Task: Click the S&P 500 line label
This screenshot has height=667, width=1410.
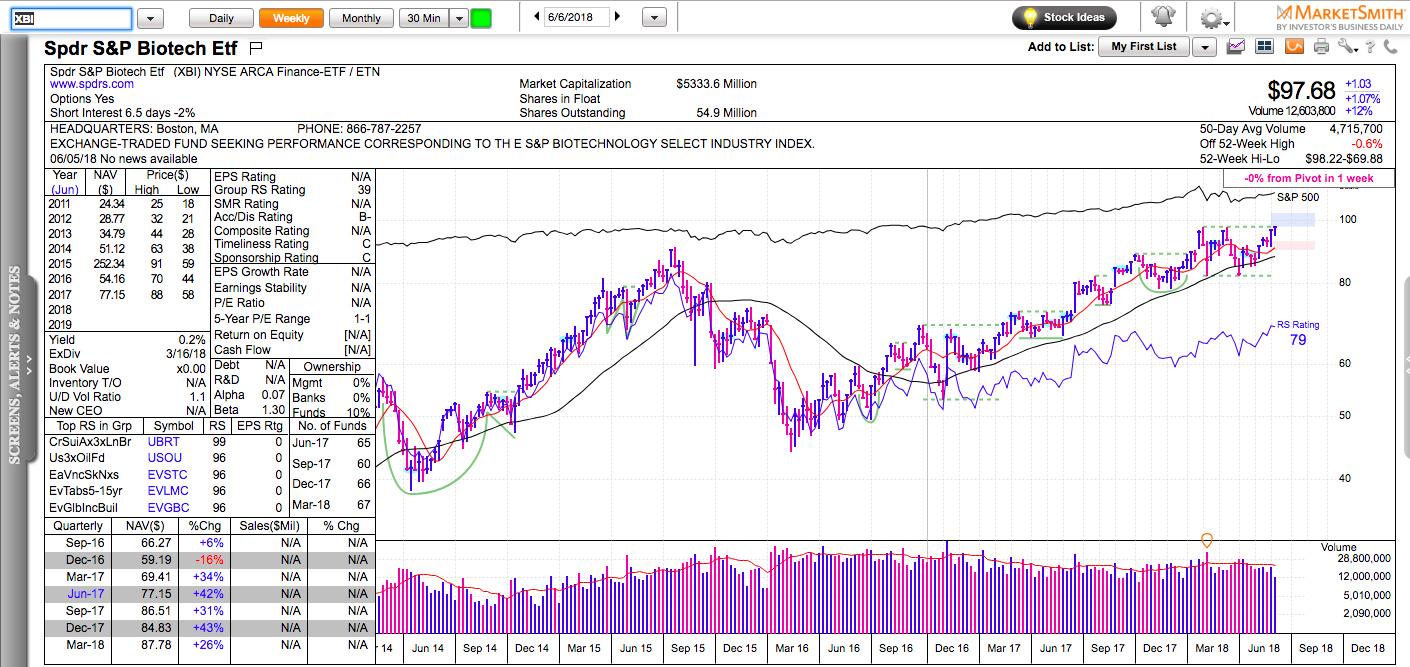Action: coord(1298,197)
